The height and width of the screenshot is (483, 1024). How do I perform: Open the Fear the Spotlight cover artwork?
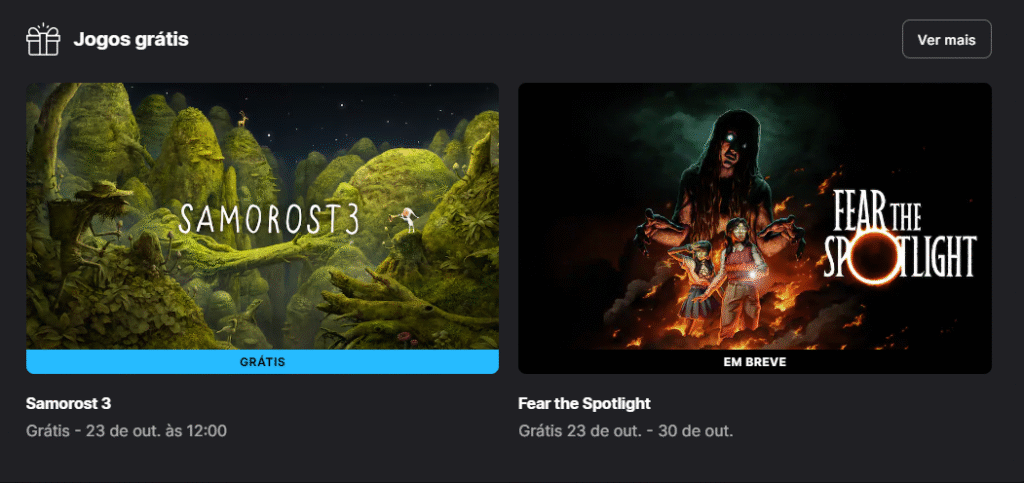pyautogui.click(x=755, y=216)
